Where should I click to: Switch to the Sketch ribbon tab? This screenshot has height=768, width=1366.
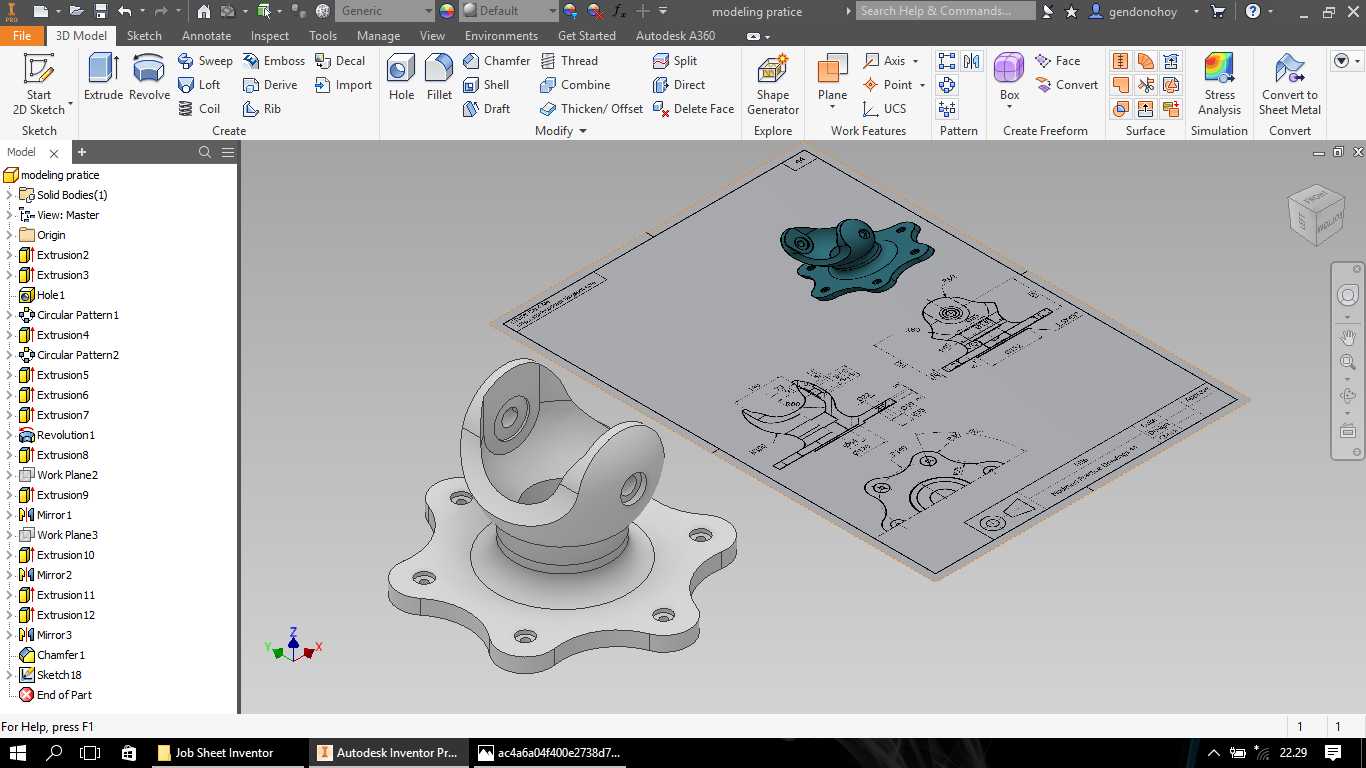coord(144,35)
